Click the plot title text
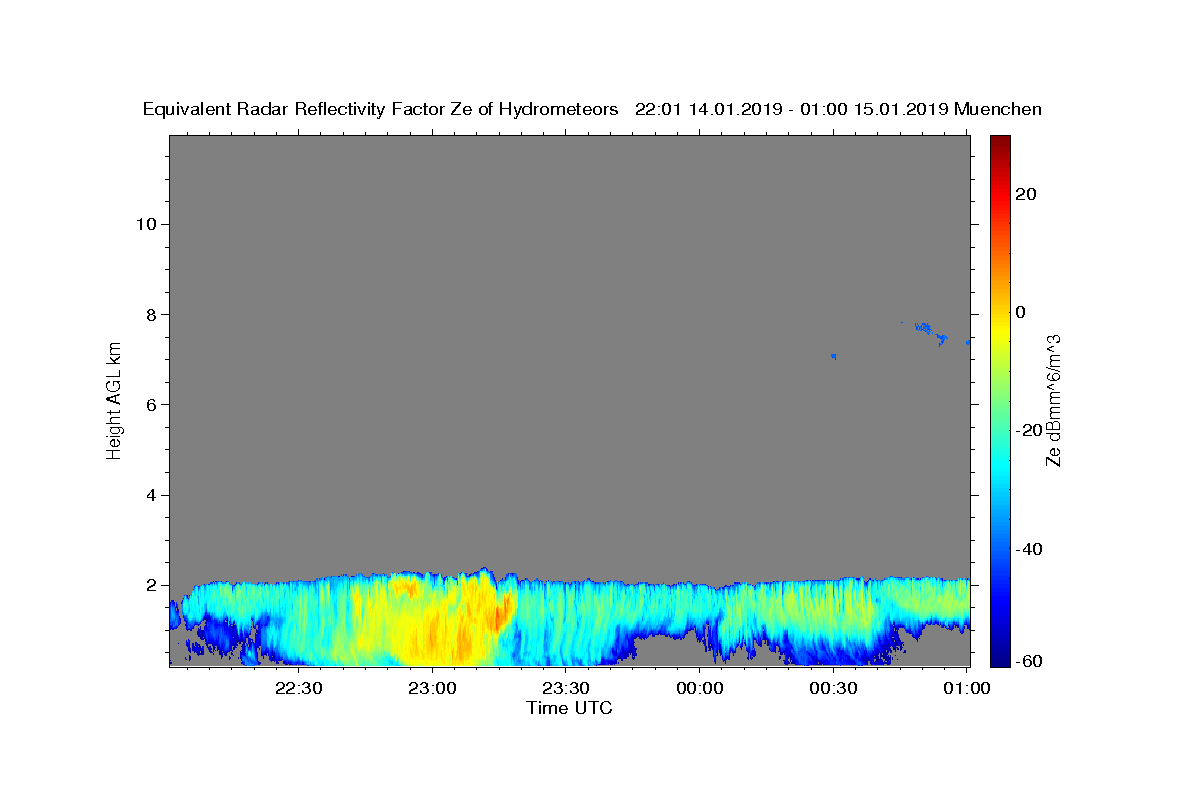 (x=592, y=109)
